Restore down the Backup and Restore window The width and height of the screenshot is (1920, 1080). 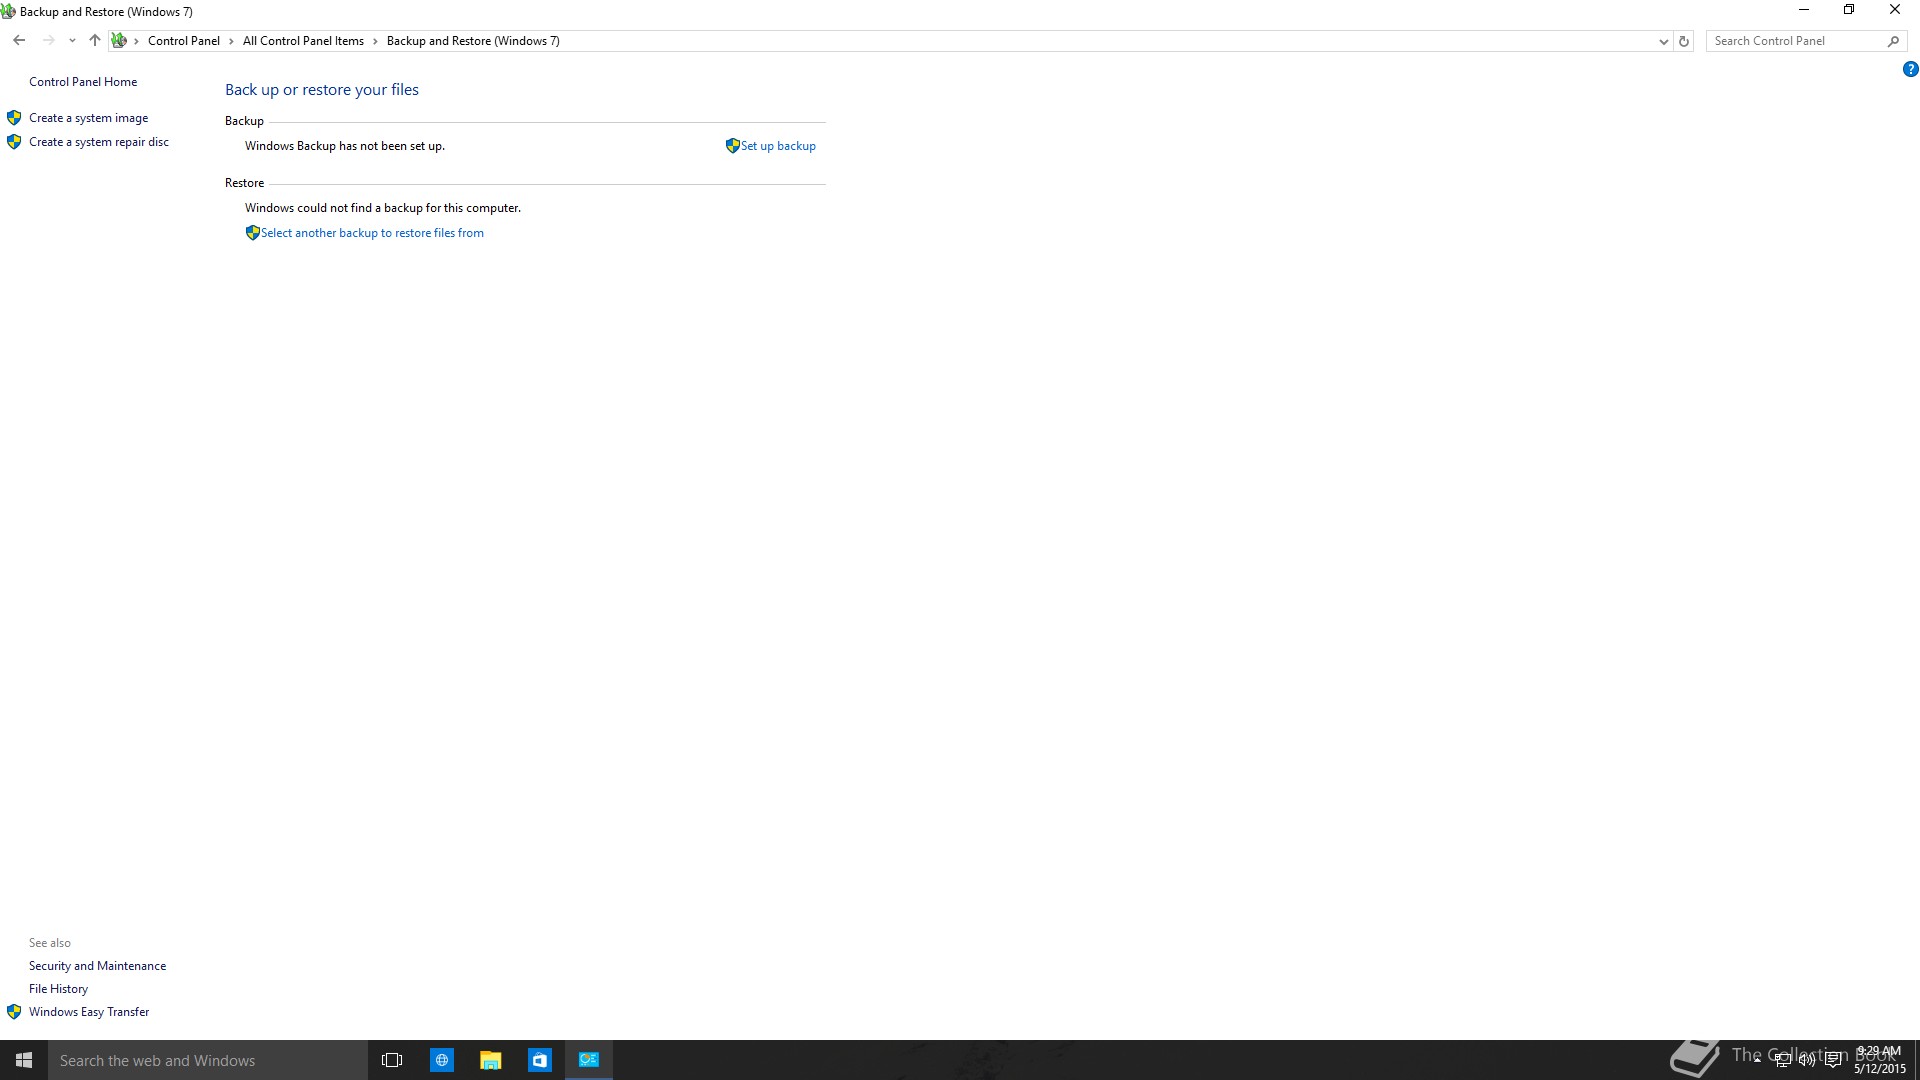click(x=1849, y=10)
